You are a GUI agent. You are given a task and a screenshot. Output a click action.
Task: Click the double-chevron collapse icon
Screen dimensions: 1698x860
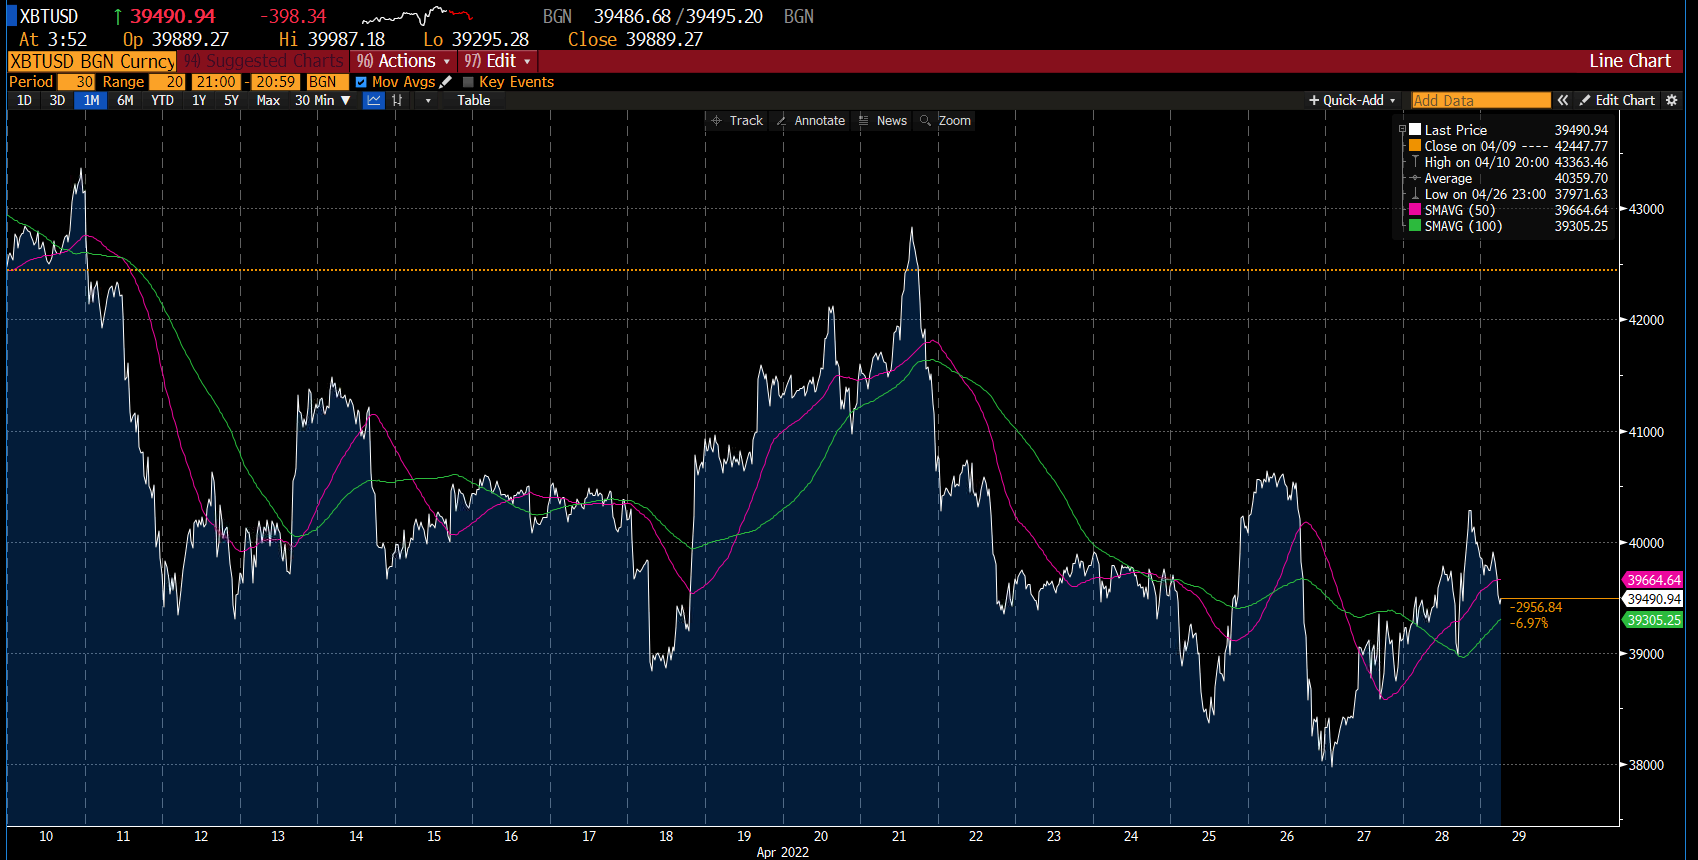coord(1562,100)
